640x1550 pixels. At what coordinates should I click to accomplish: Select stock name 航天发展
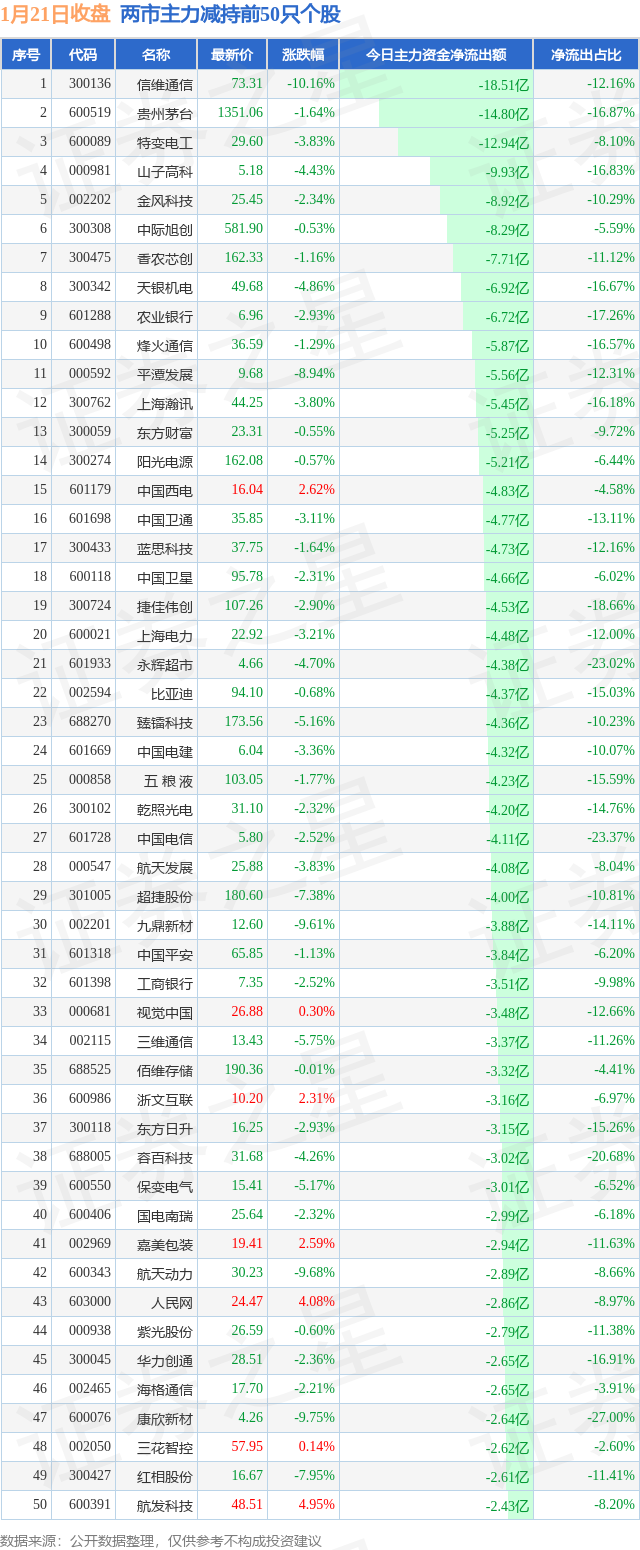pyautogui.click(x=165, y=867)
